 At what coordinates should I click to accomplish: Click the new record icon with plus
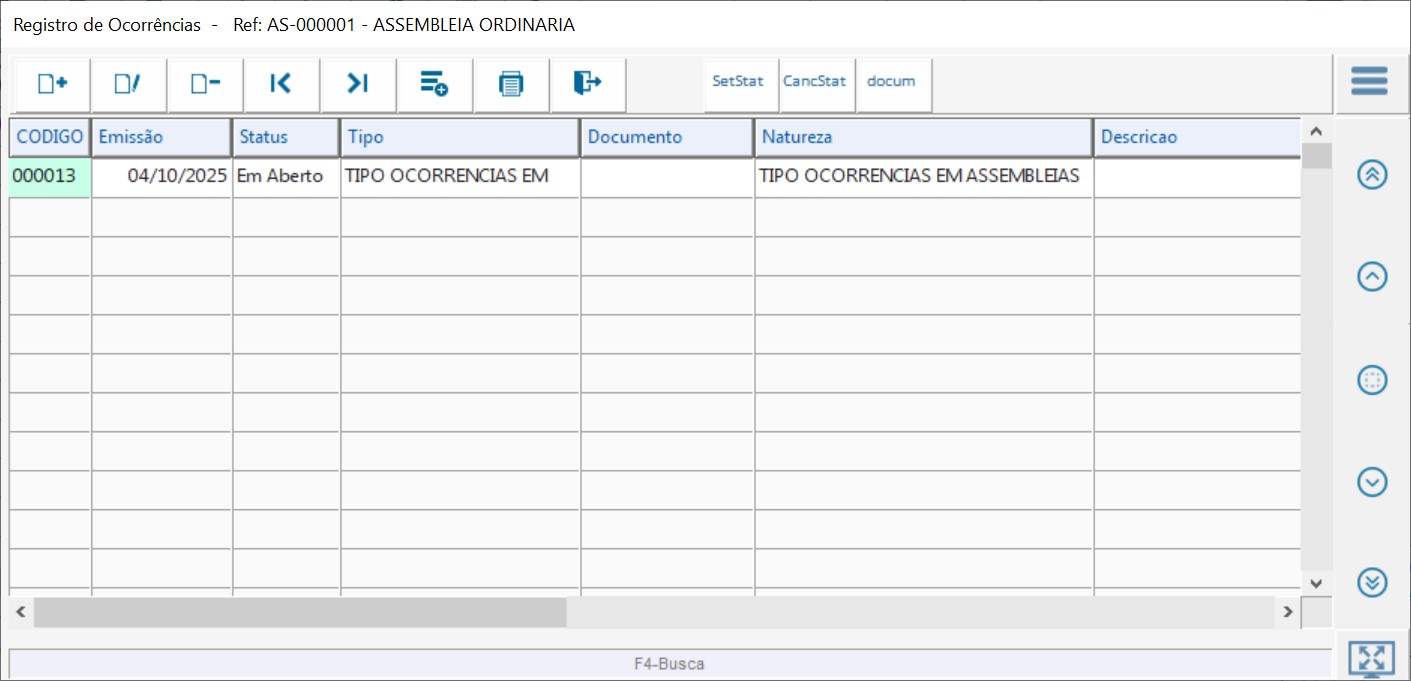pos(52,84)
